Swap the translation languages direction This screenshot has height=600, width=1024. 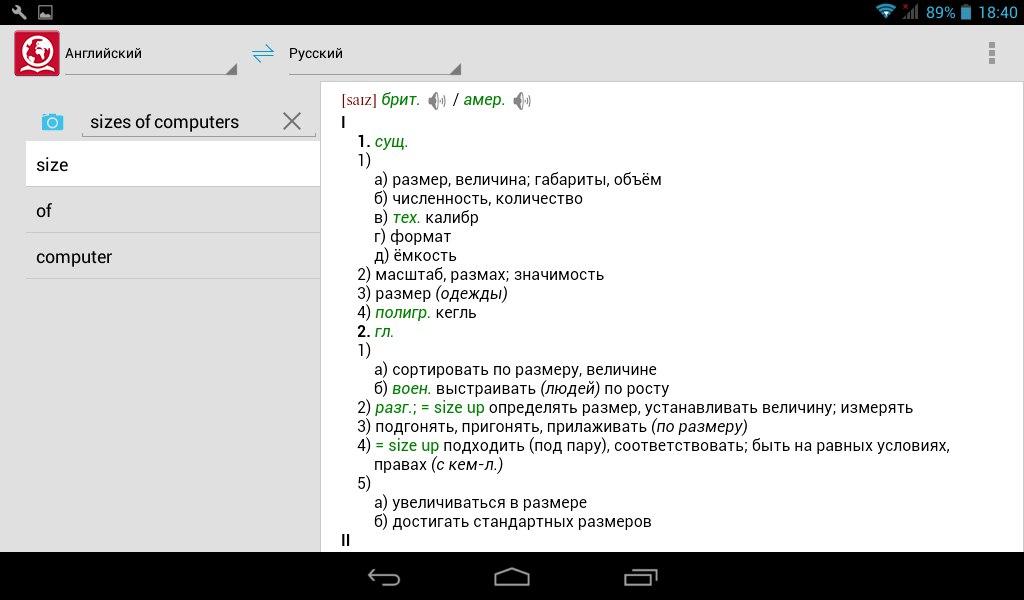(x=263, y=54)
